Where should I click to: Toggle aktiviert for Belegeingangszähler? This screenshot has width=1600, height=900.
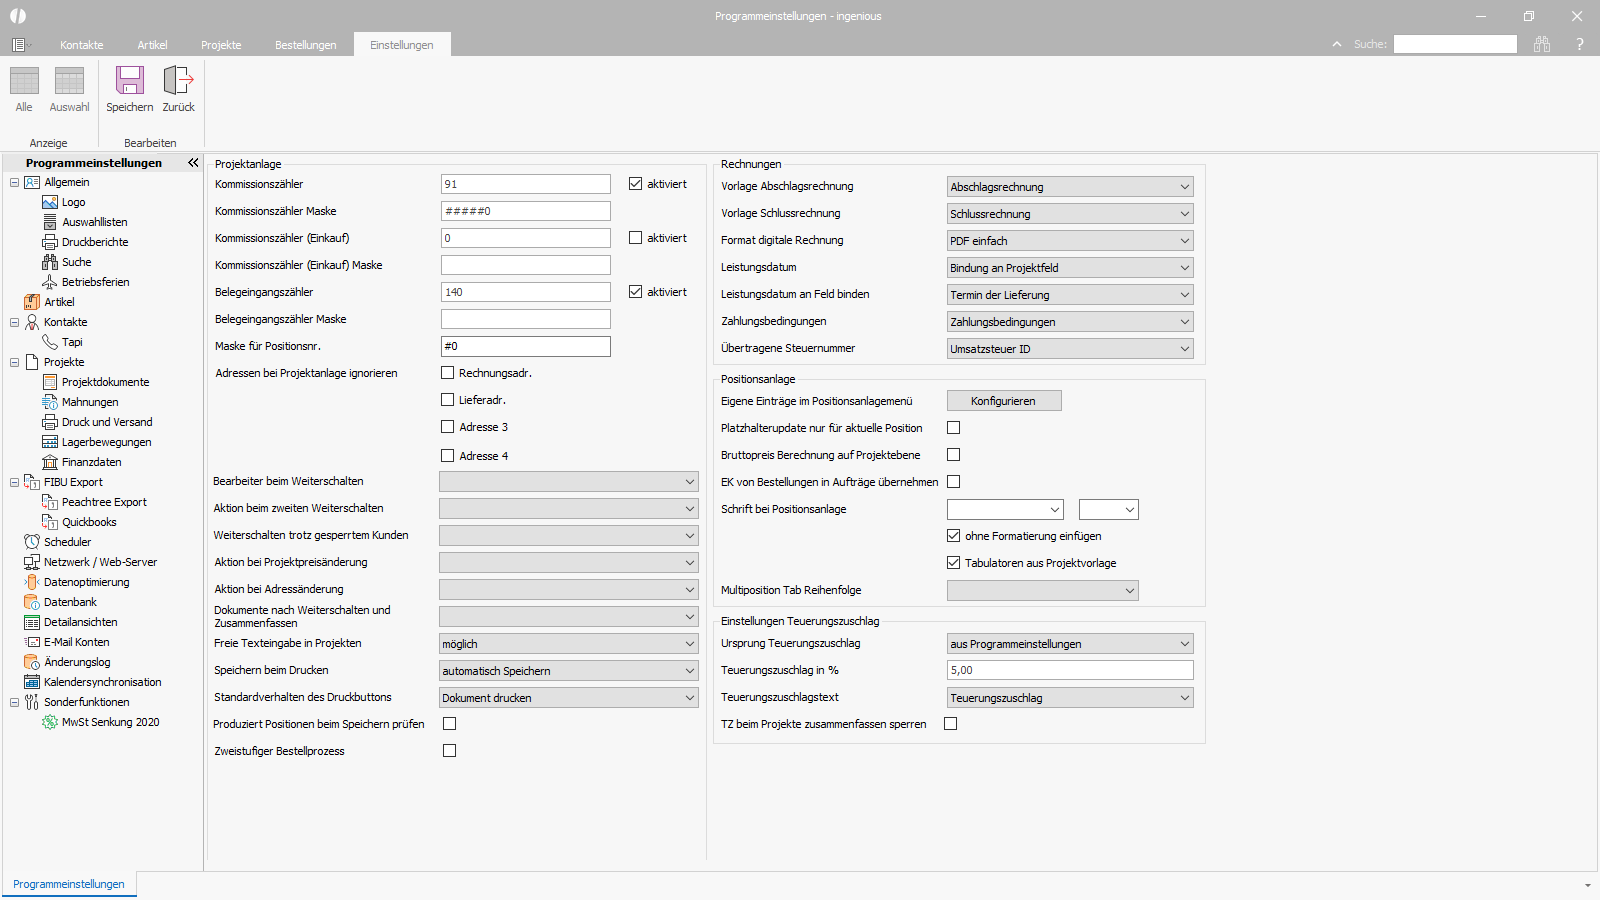pyautogui.click(x=635, y=292)
